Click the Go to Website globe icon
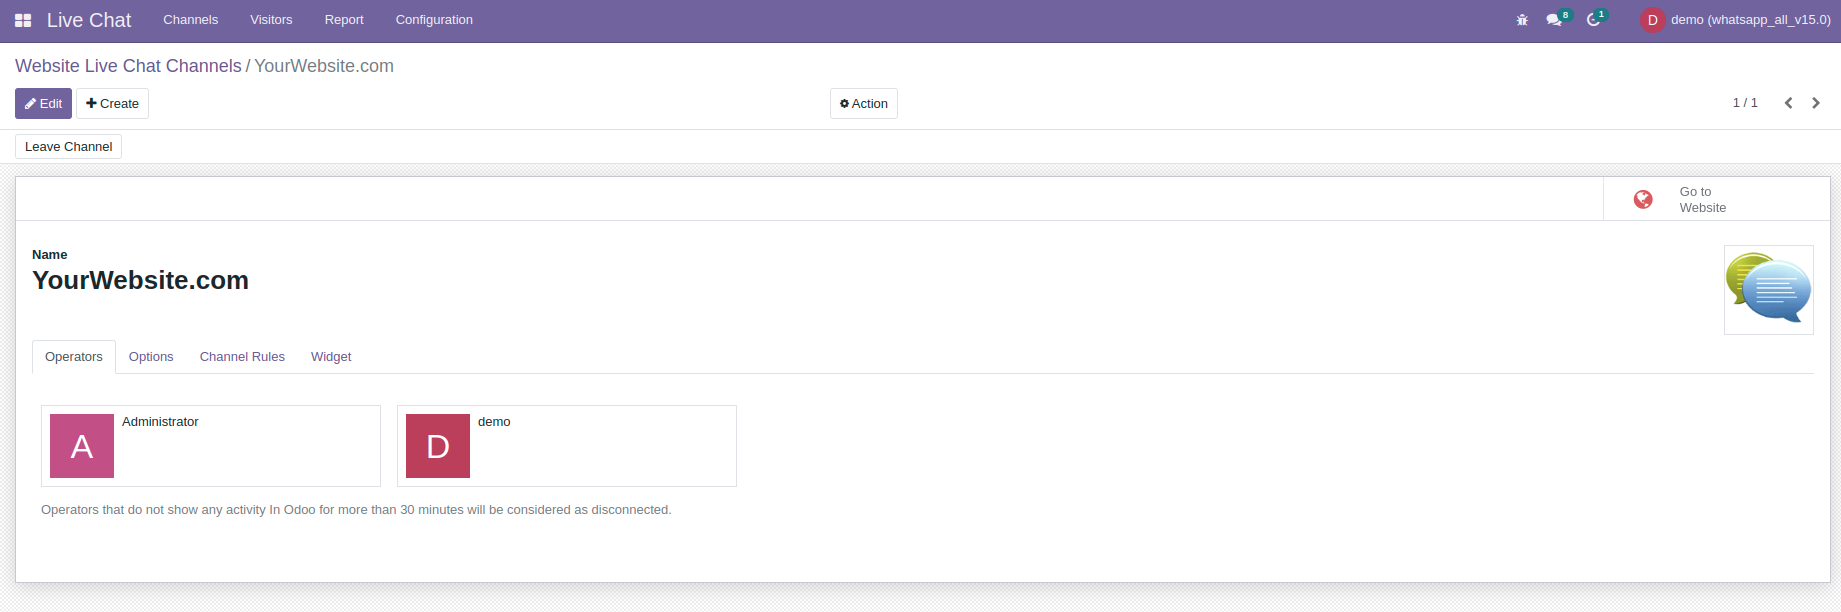Image resolution: width=1841 pixels, height=612 pixels. click(x=1643, y=200)
